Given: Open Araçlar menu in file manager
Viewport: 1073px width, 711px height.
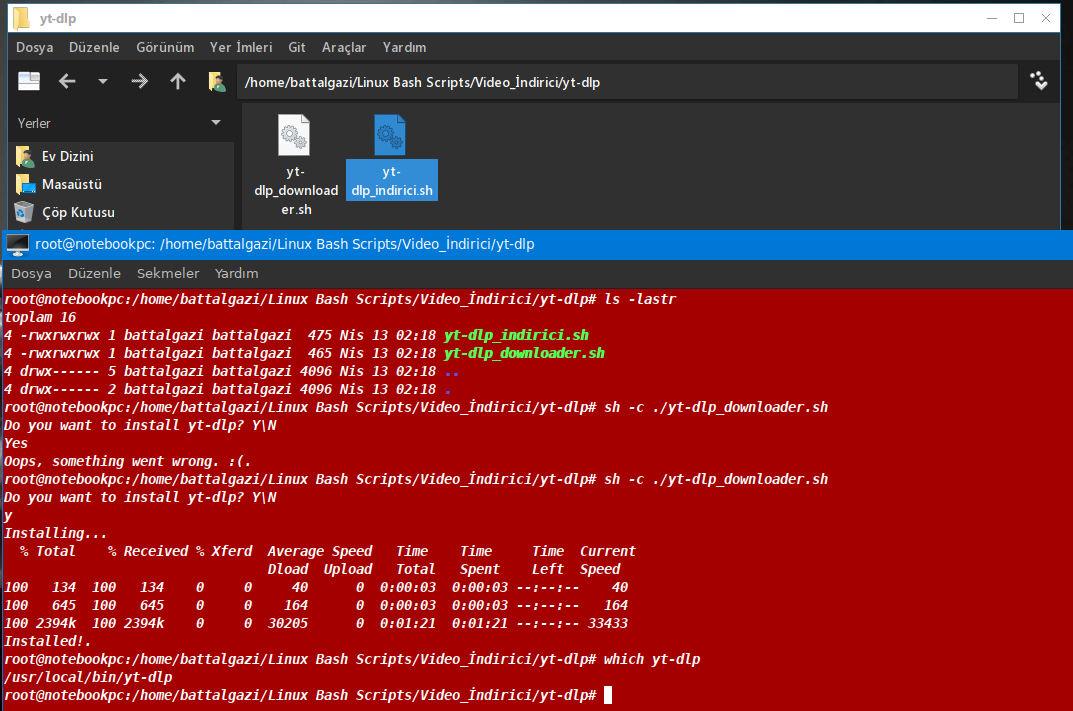Looking at the screenshot, I should [344, 47].
